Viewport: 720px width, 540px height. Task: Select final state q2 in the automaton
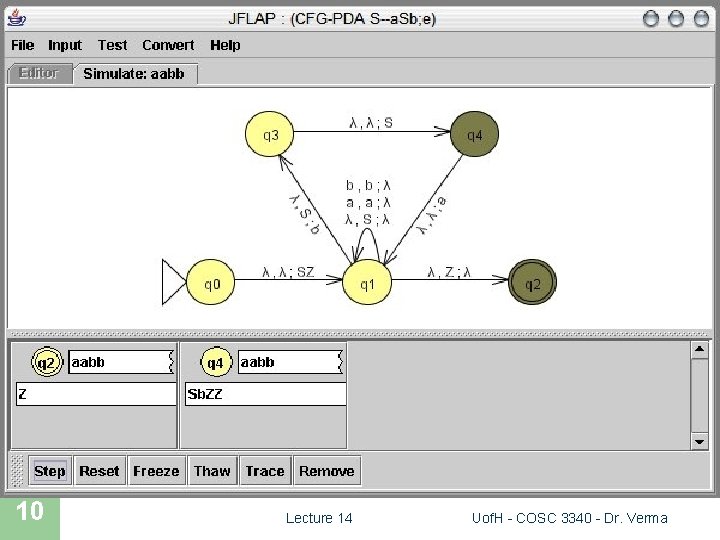pyautogui.click(x=532, y=282)
